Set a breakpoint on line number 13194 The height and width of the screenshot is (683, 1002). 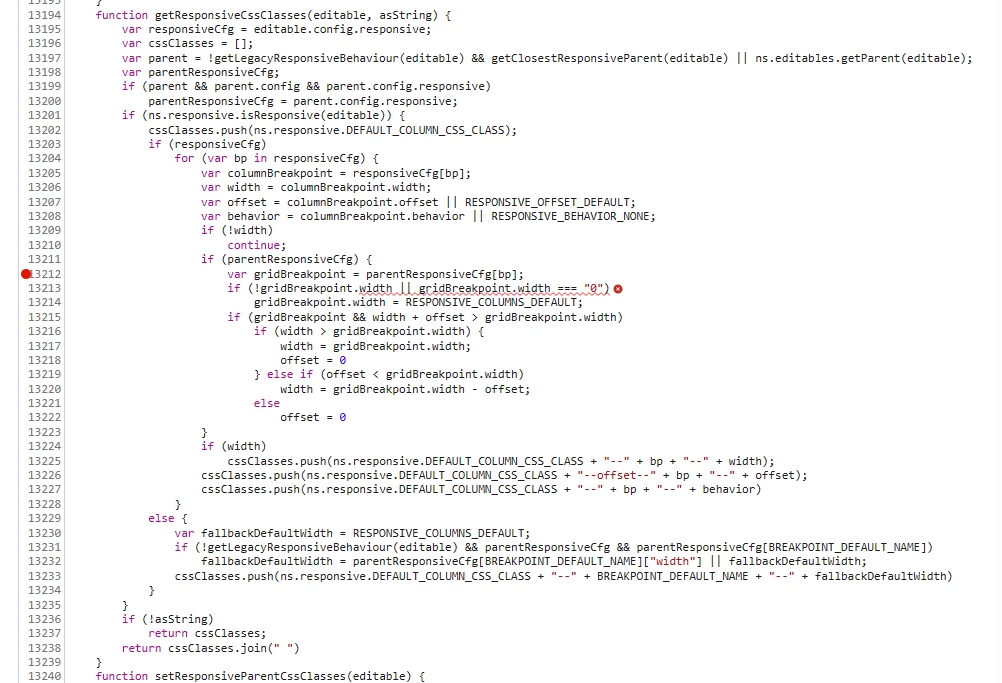coord(44,15)
